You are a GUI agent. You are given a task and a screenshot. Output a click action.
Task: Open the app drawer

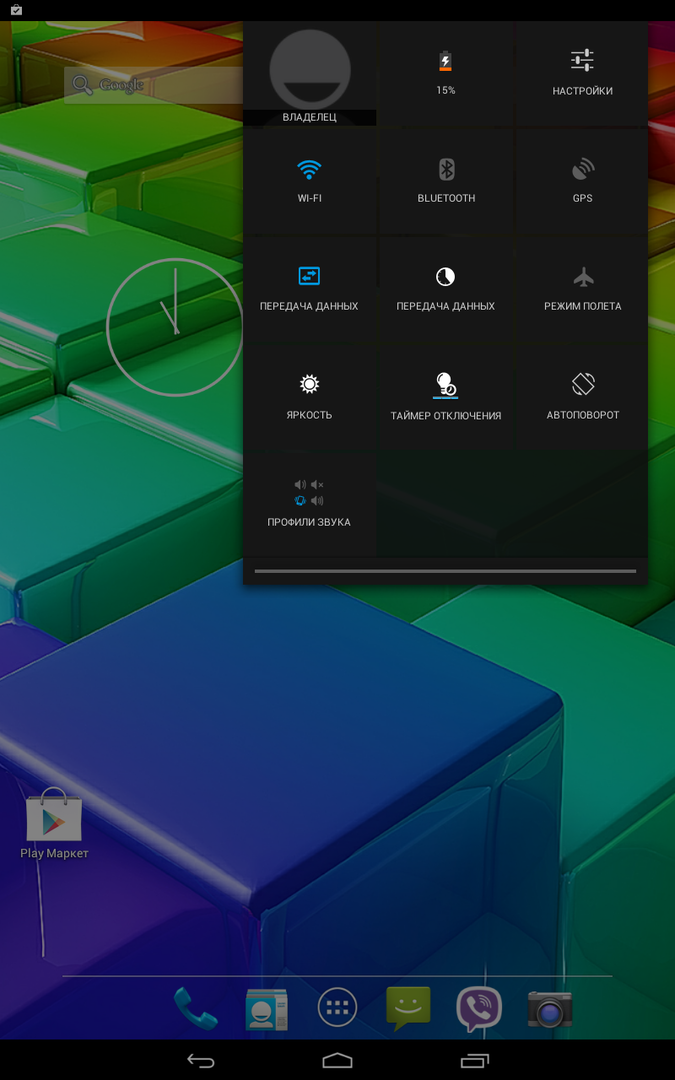coord(338,1008)
